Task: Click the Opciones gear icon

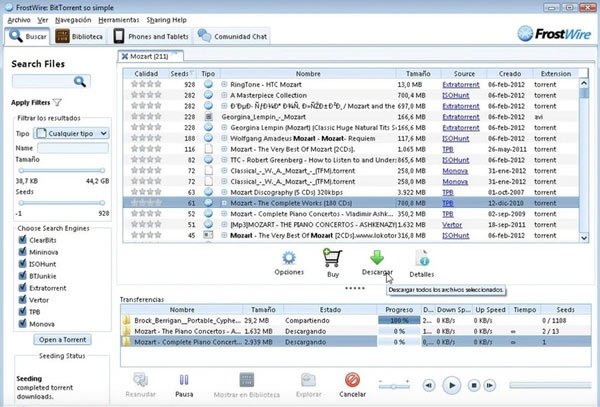Action: (289, 258)
